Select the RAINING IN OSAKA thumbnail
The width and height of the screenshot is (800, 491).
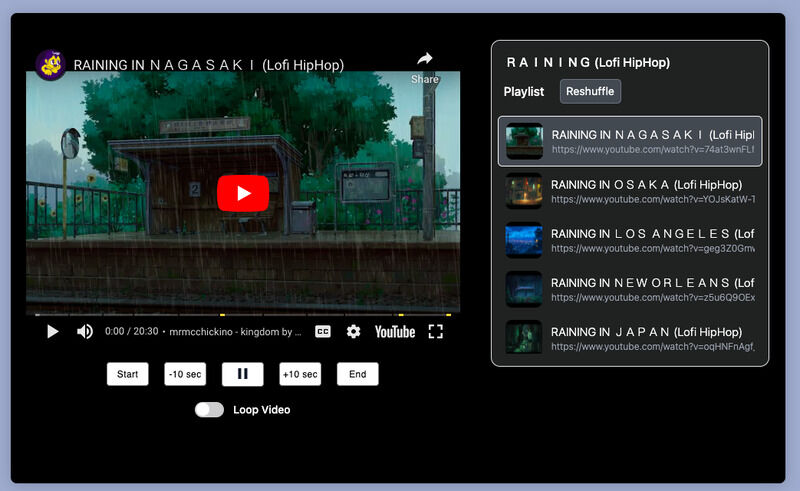coord(524,191)
